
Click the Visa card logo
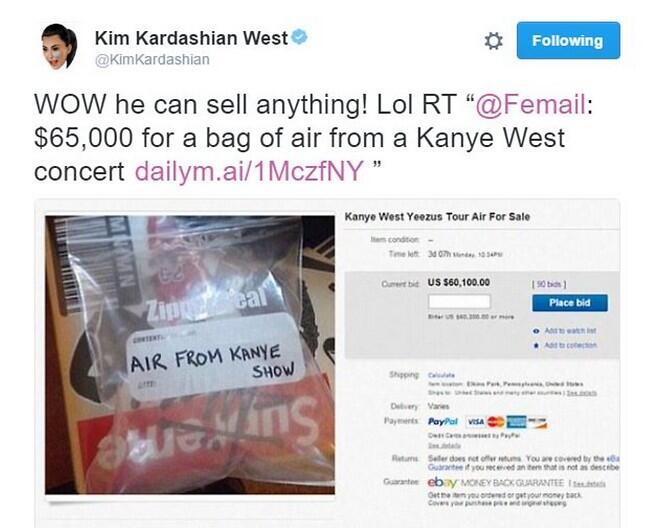[475, 421]
